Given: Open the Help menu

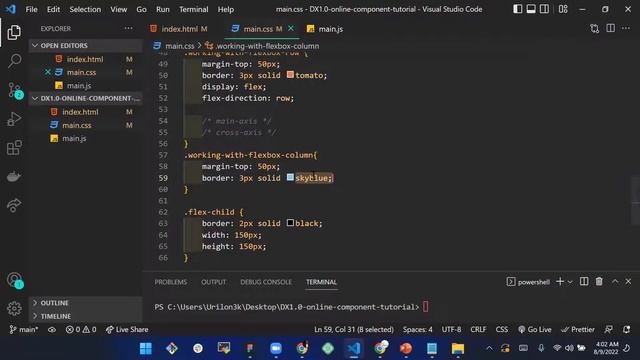Looking at the screenshot, I should [x=226, y=9].
